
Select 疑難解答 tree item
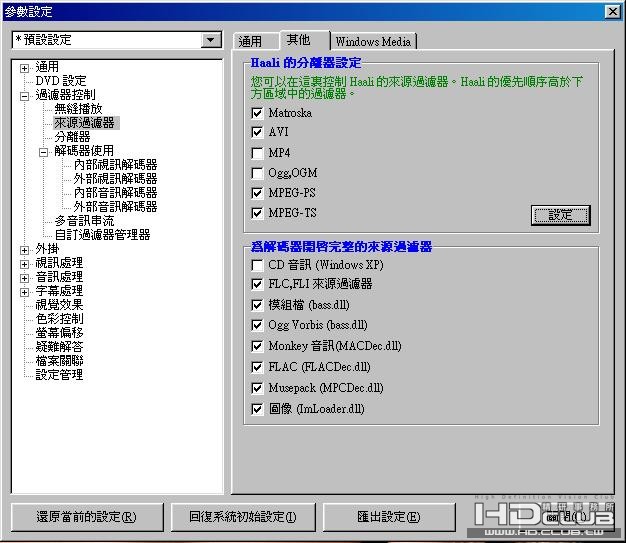pyautogui.click(x=59, y=347)
